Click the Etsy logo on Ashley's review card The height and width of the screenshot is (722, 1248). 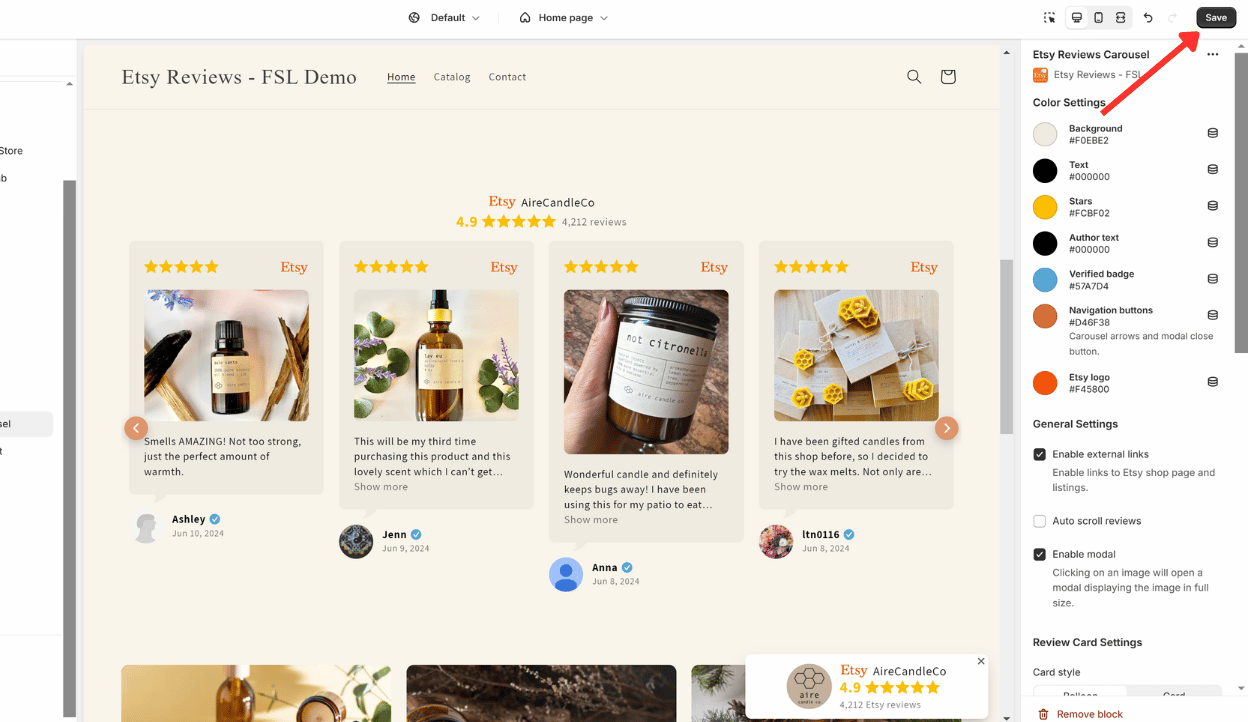(294, 267)
